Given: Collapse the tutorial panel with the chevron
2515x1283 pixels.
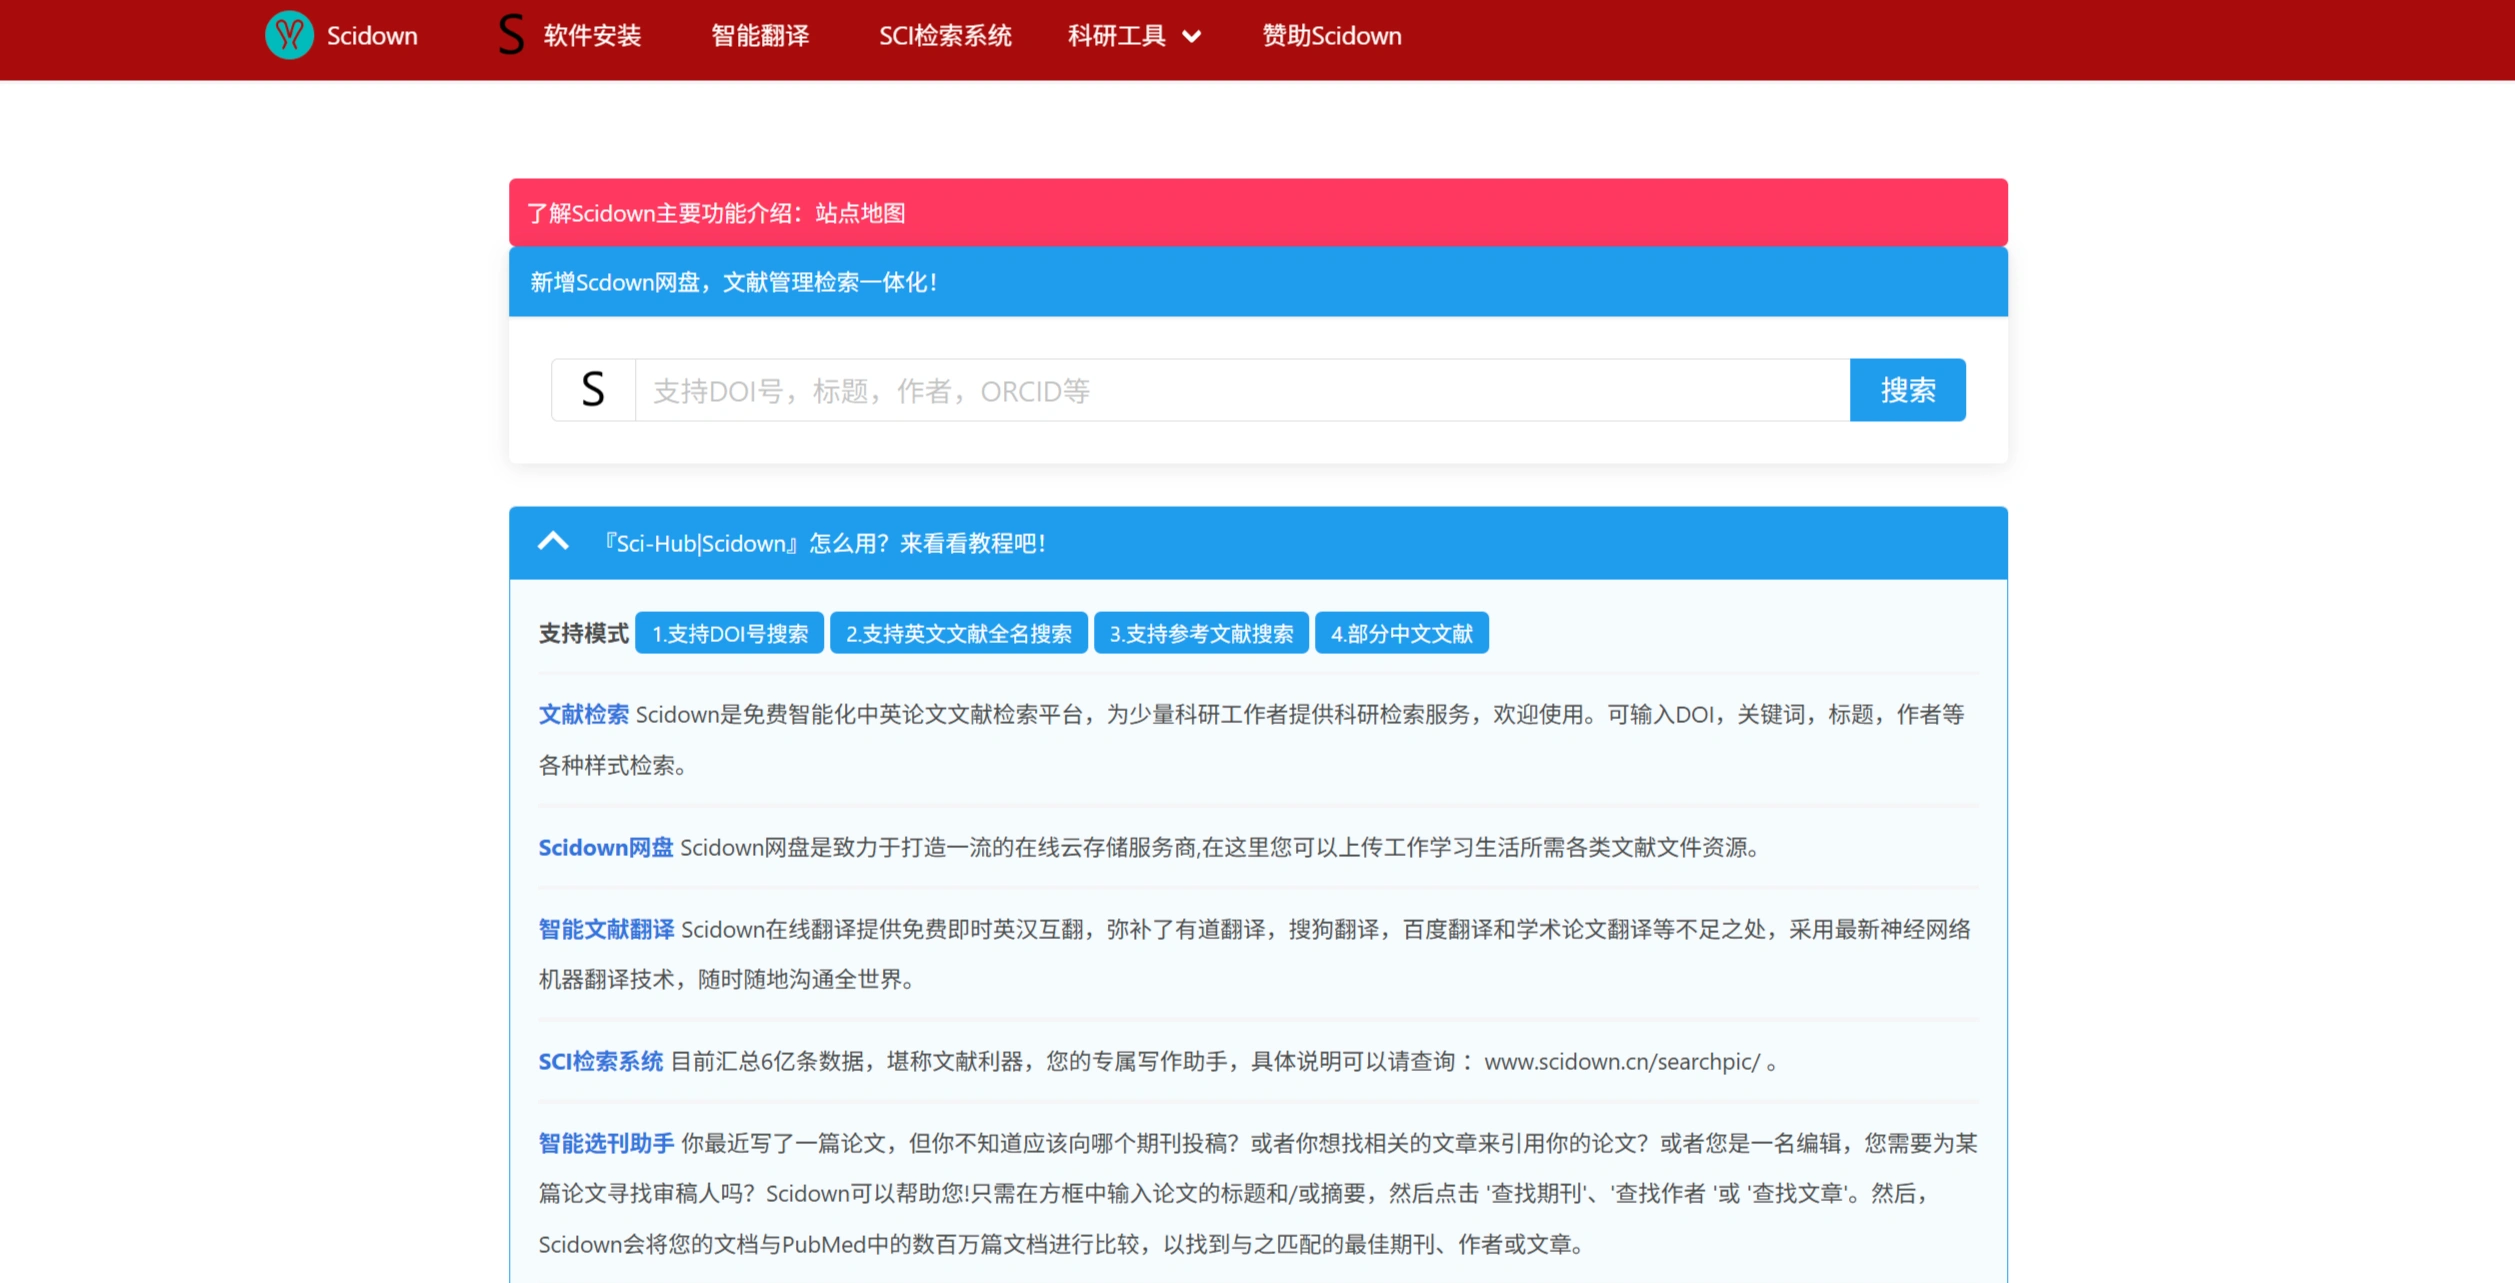Looking at the screenshot, I should (553, 542).
